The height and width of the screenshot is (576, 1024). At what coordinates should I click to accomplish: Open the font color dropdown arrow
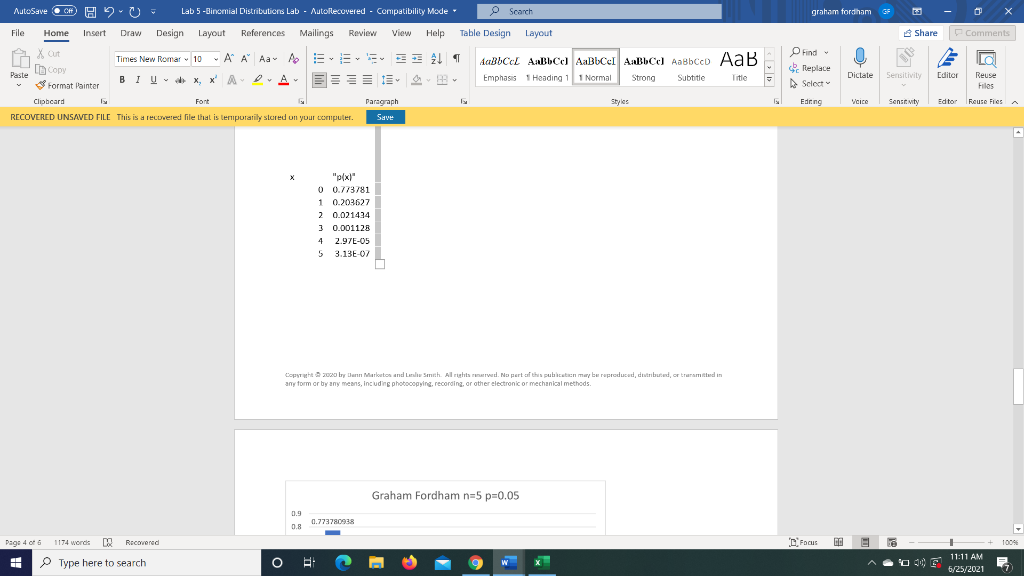coord(295,80)
